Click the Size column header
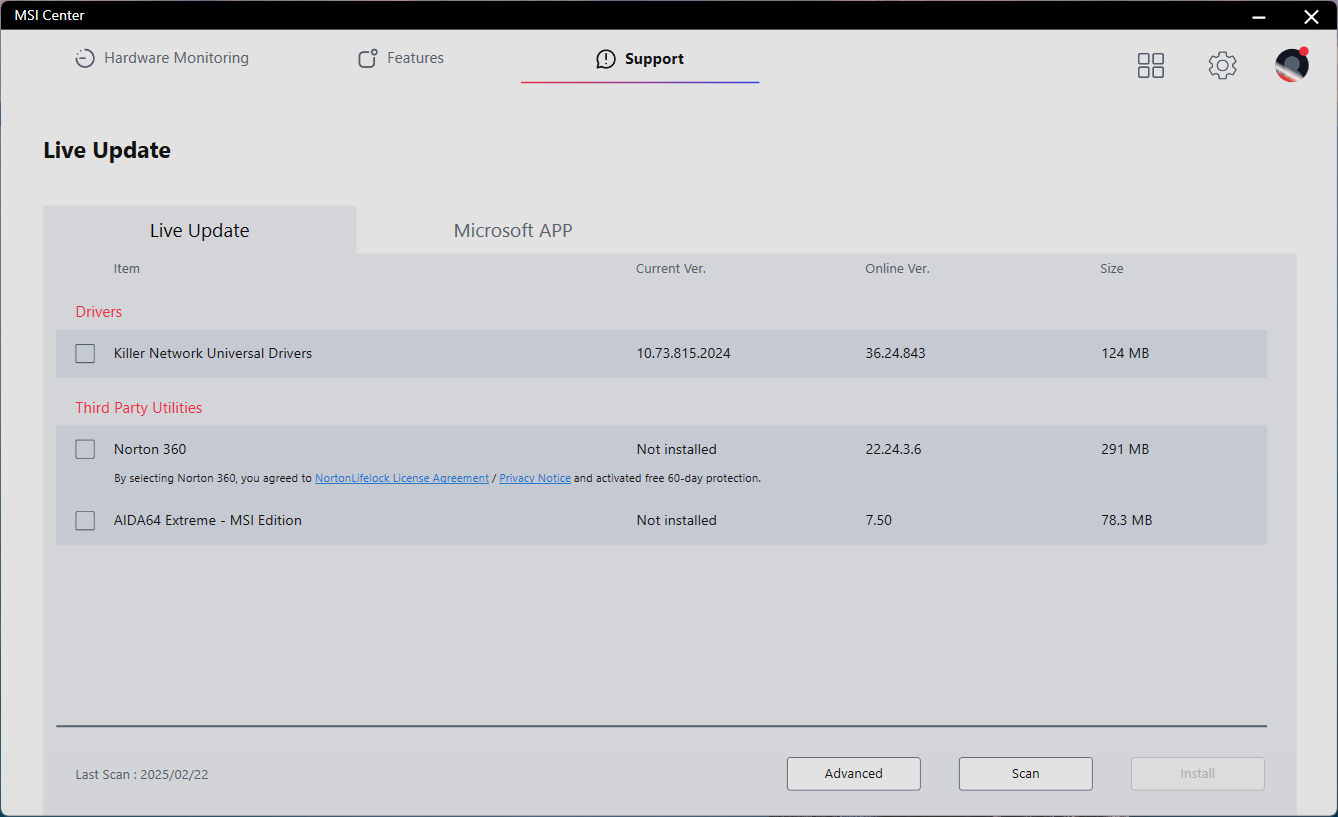Screen dimensions: 1338x817 tap(1112, 269)
